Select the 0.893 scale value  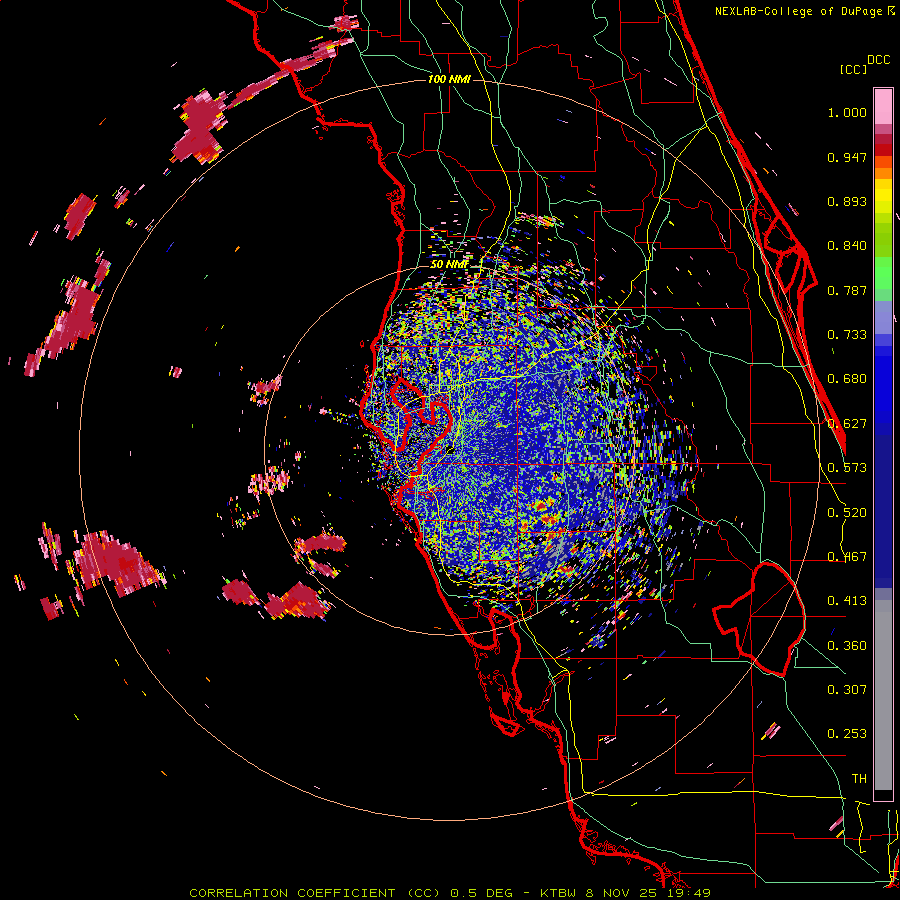(x=847, y=201)
